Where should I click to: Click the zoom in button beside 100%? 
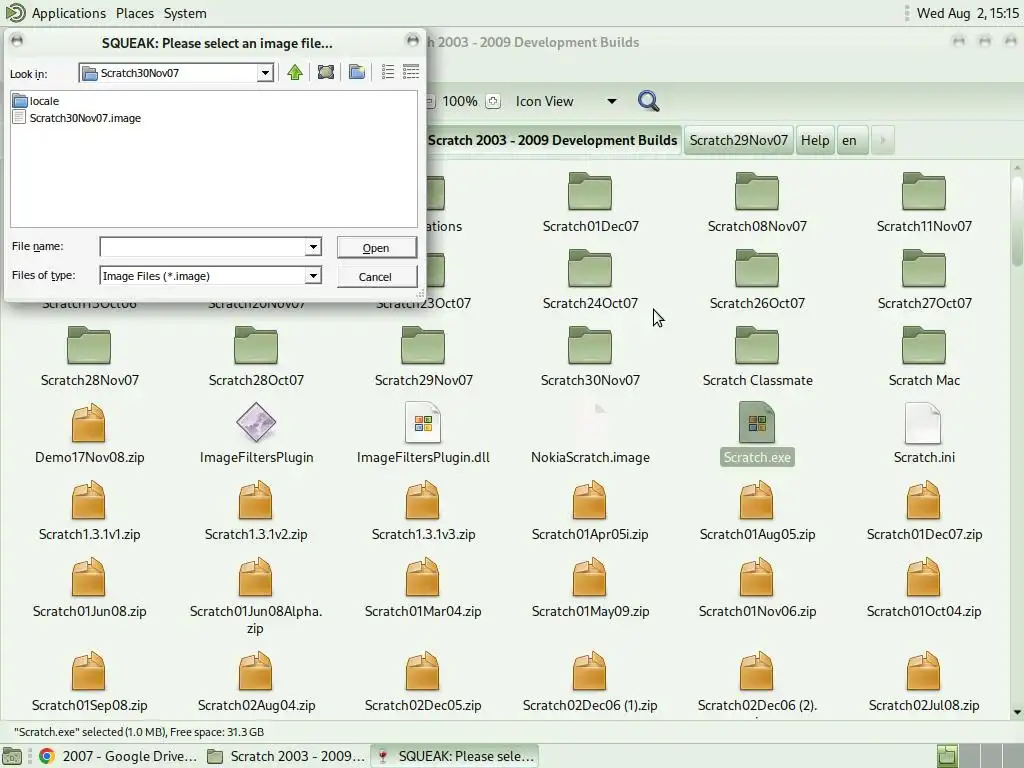tap(493, 101)
